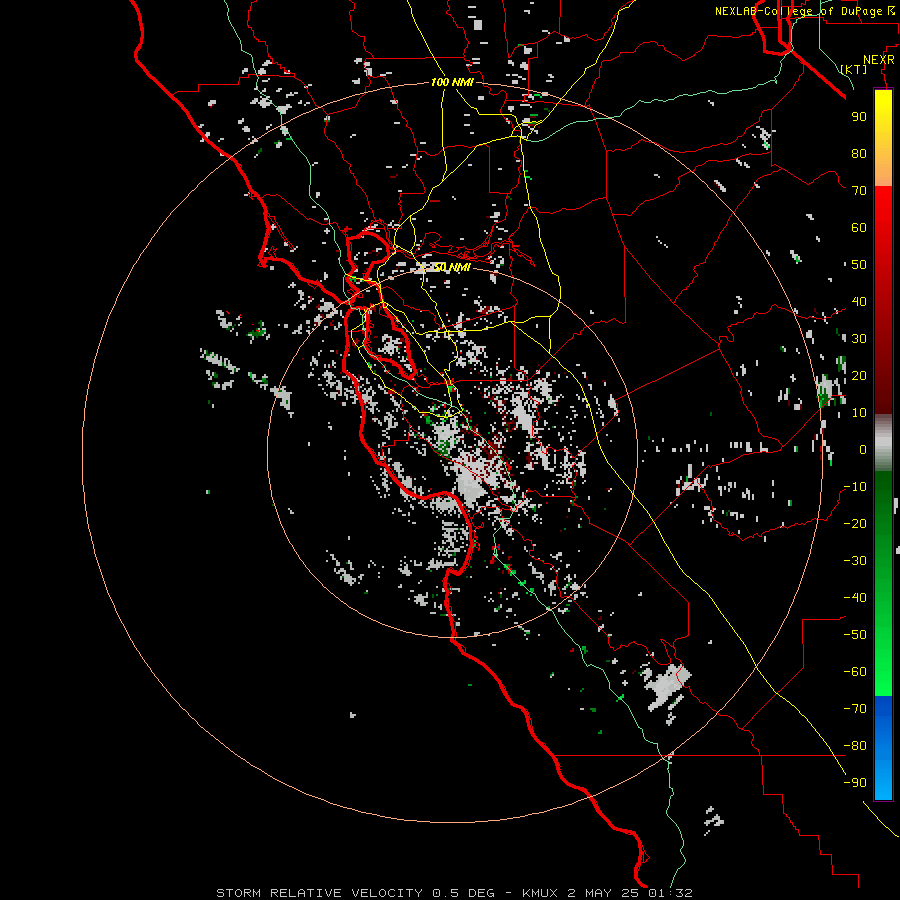Click the "-10" value on the velocity scale
The height and width of the screenshot is (900, 900).
[x=855, y=487]
